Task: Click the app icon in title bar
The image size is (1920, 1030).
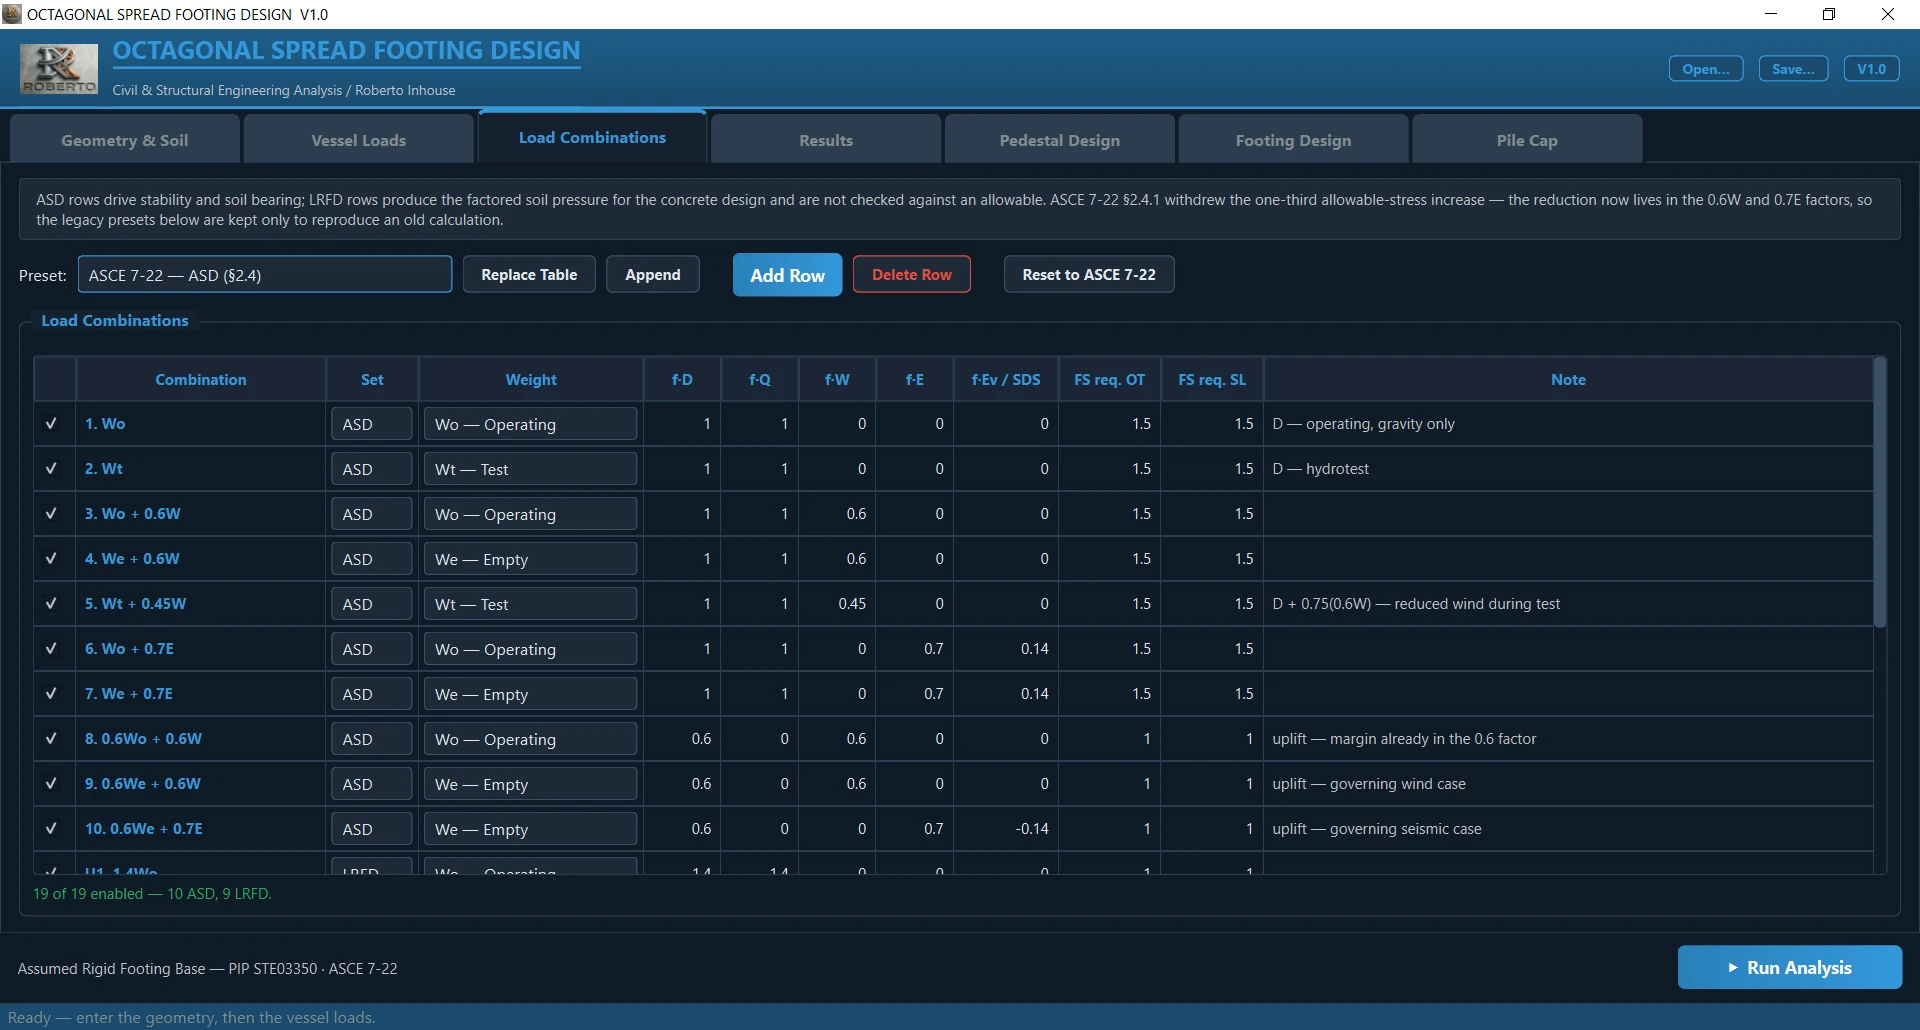Action: 12,14
